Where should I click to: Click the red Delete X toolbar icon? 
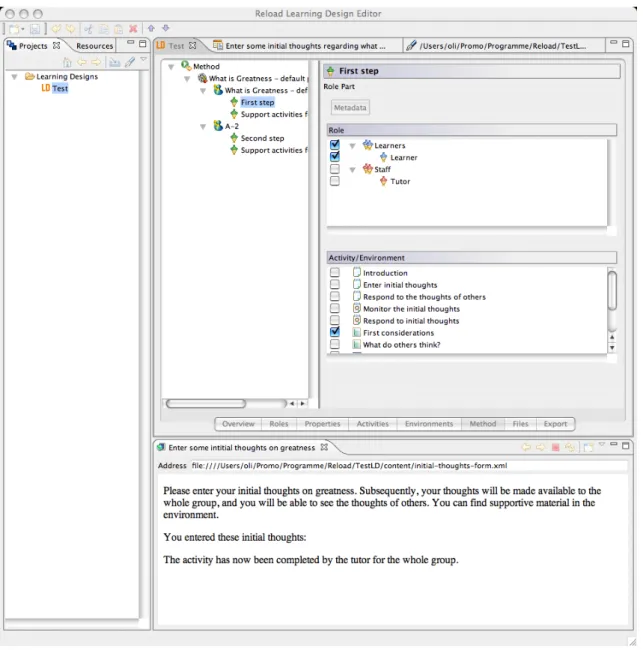(x=133, y=29)
